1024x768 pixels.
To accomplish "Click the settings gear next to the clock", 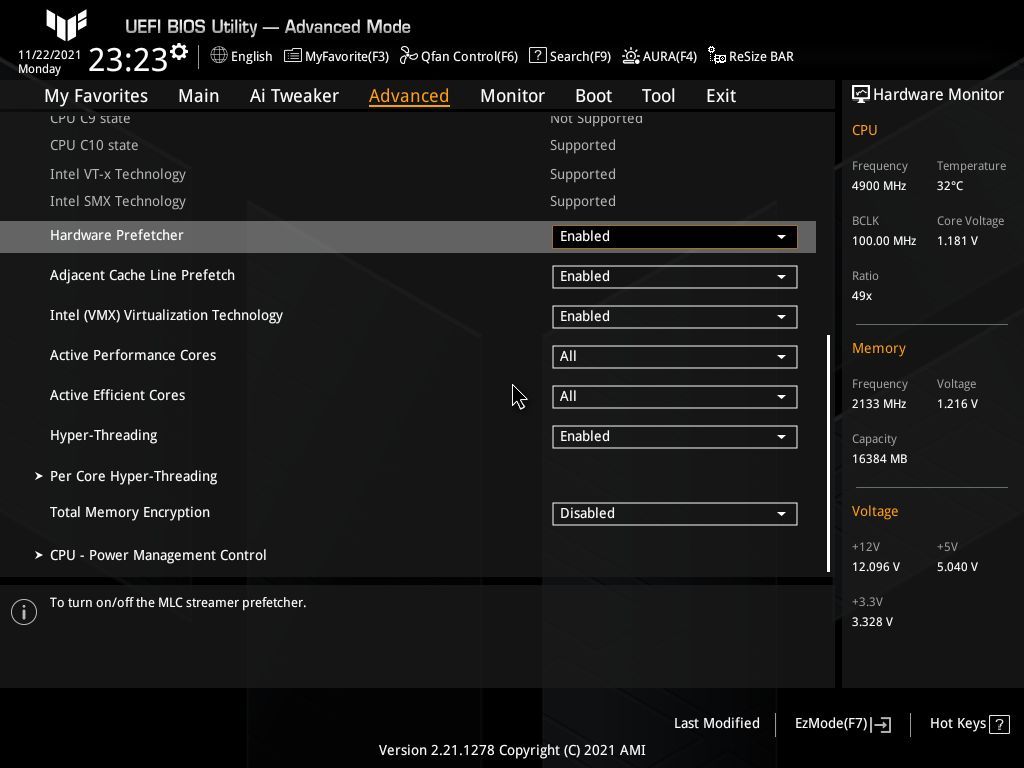I will pyautogui.click(x=179, y=52).
